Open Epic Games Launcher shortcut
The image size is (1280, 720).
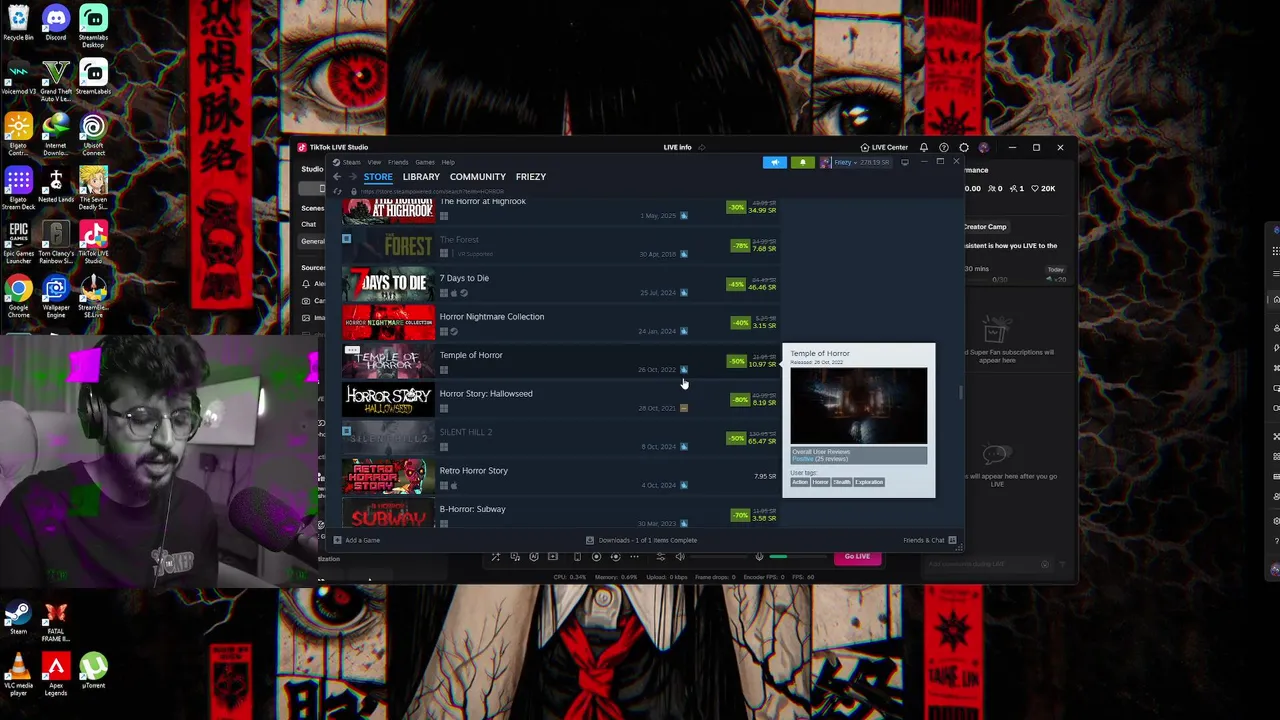pyautogui.click(x=18, y=243)
